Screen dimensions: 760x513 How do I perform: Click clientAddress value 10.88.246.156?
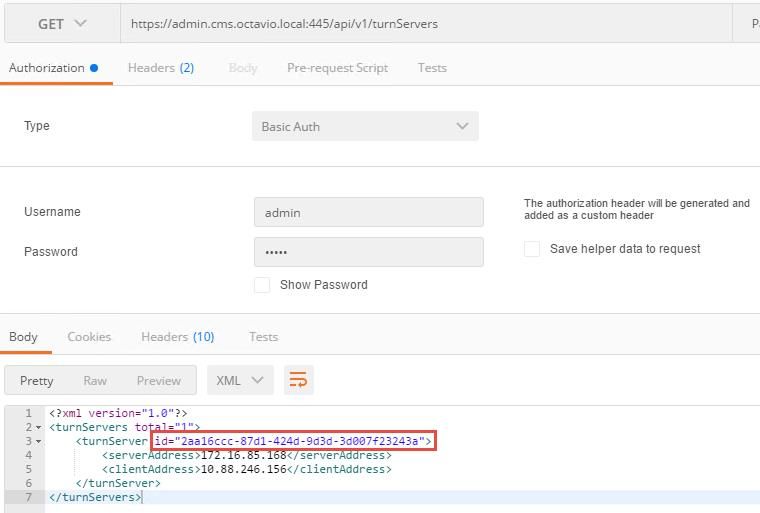(x=243, y=469)
